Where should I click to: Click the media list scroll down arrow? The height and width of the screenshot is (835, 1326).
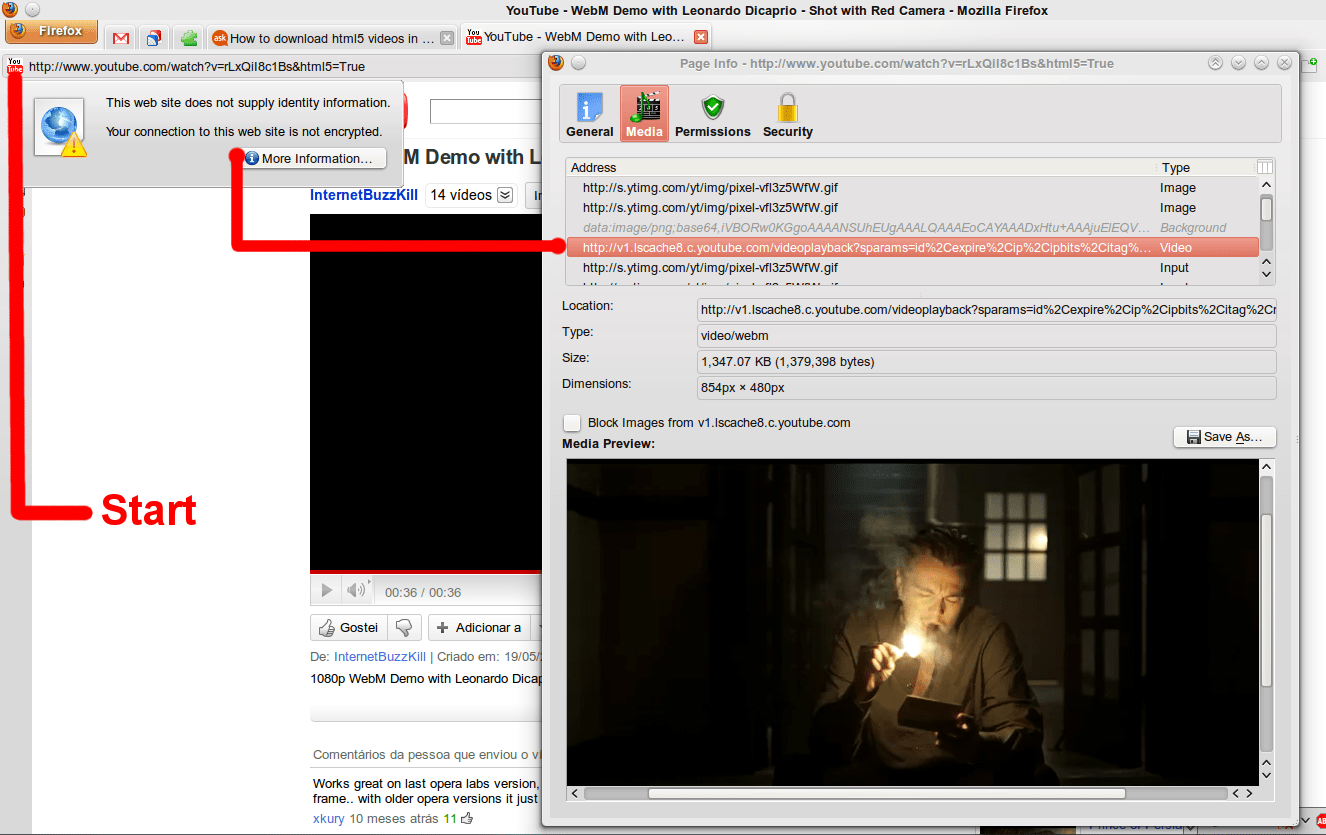(x=1266, y=273)
